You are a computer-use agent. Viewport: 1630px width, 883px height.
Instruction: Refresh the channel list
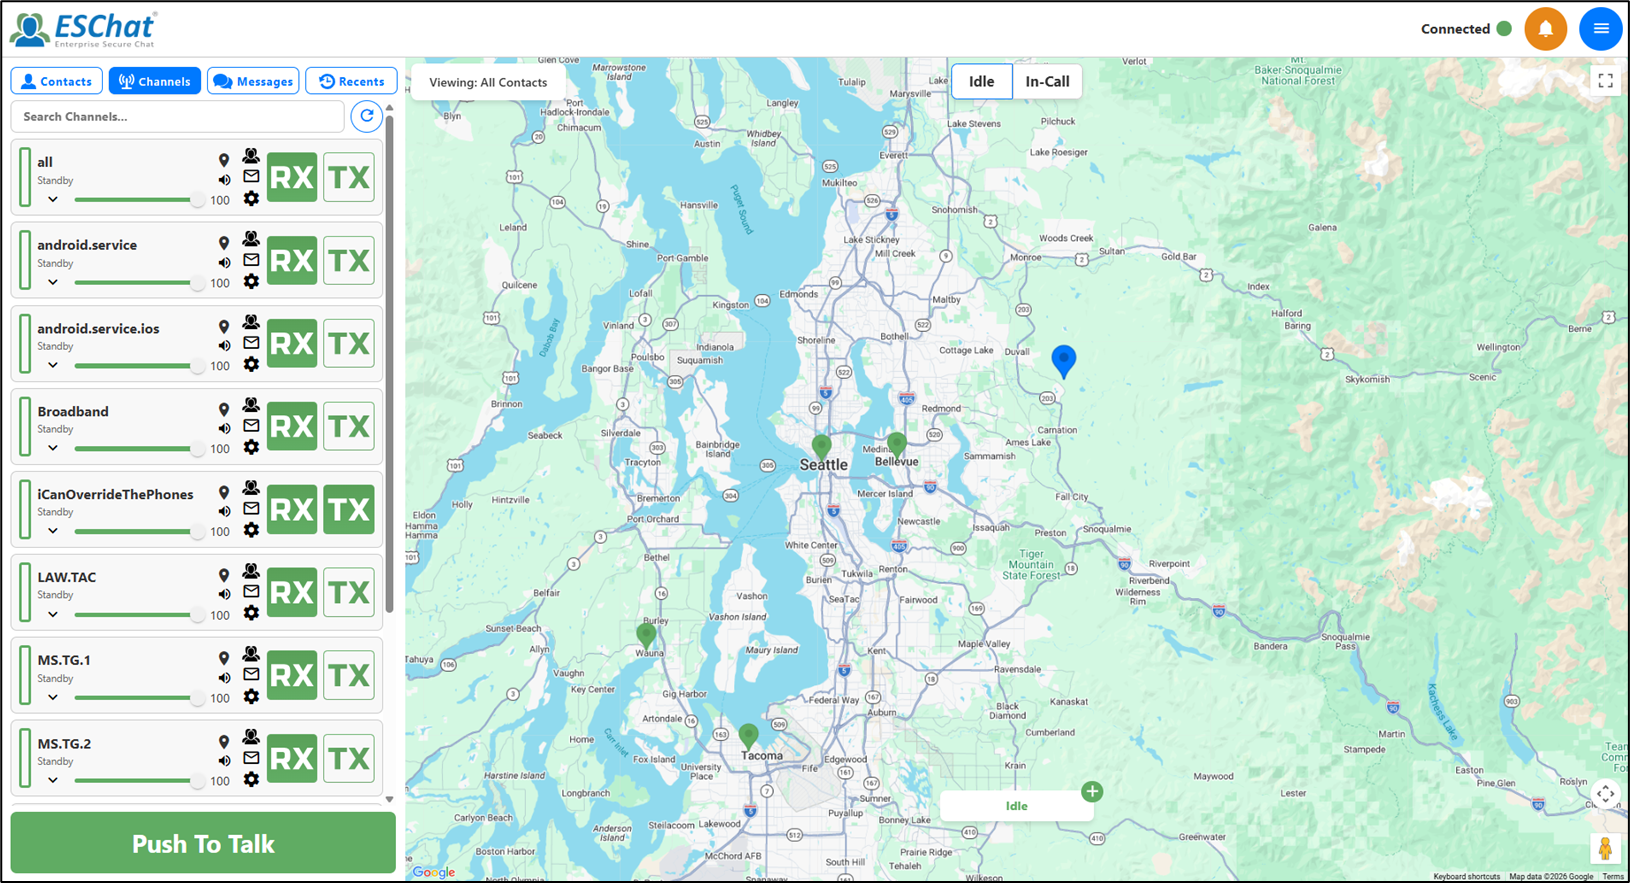tap(367, 116)
